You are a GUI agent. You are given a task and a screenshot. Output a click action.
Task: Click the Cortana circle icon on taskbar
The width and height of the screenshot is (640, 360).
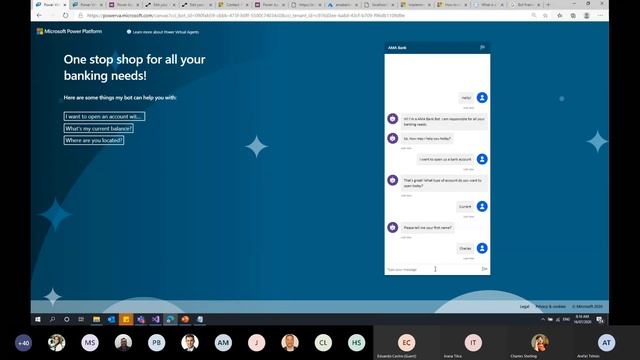pos(67,319)
